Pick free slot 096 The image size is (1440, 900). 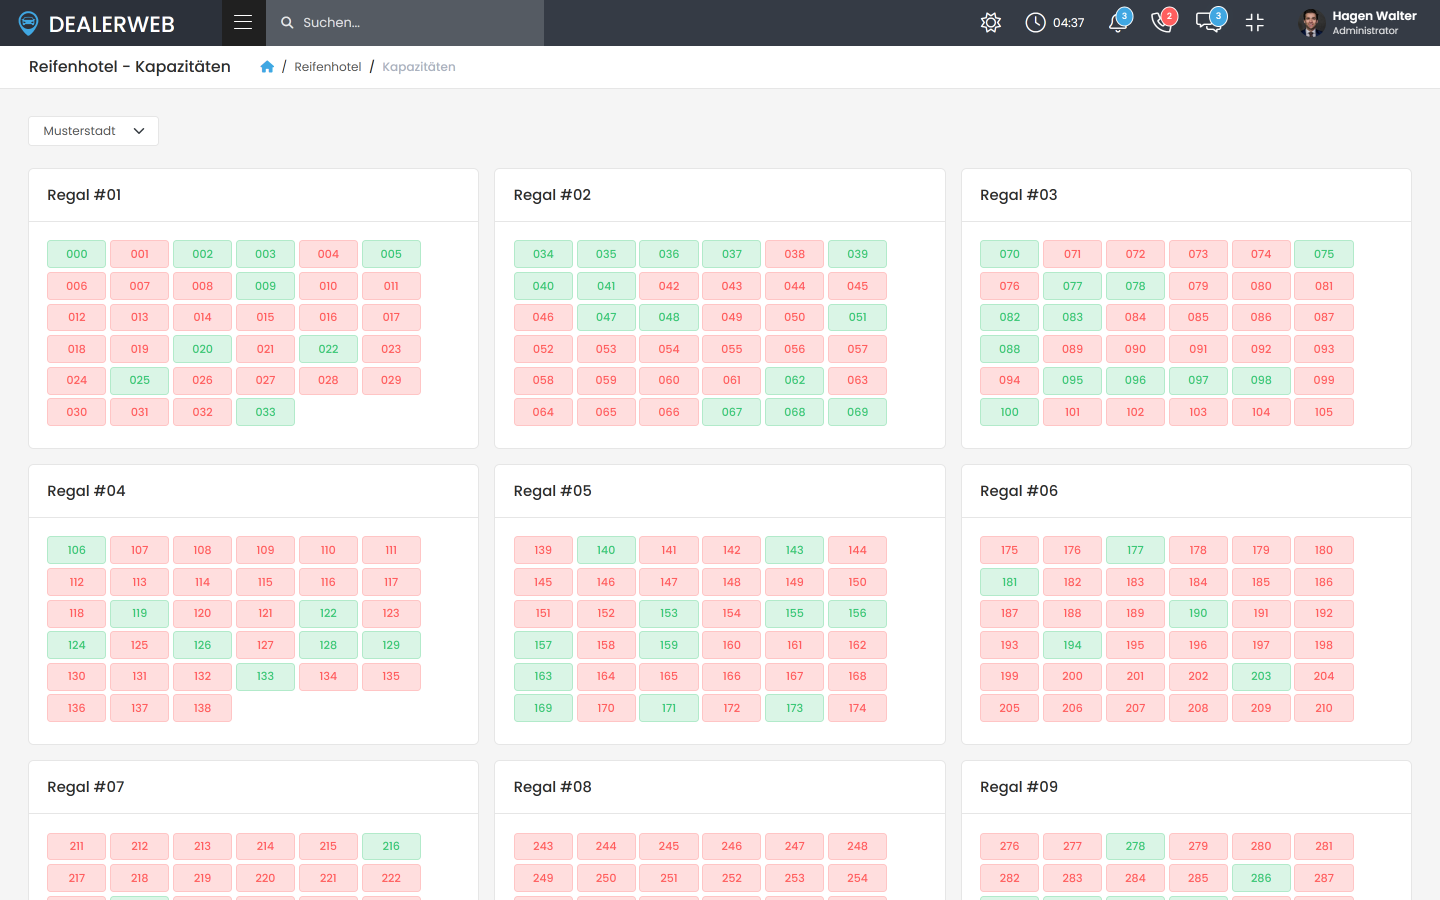(1135, 380)
